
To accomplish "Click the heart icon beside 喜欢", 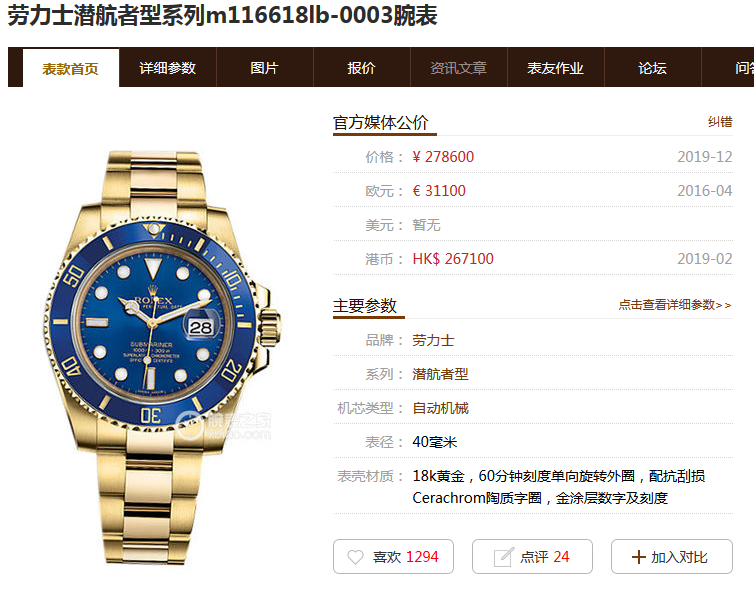I will [x=355, y=557].
